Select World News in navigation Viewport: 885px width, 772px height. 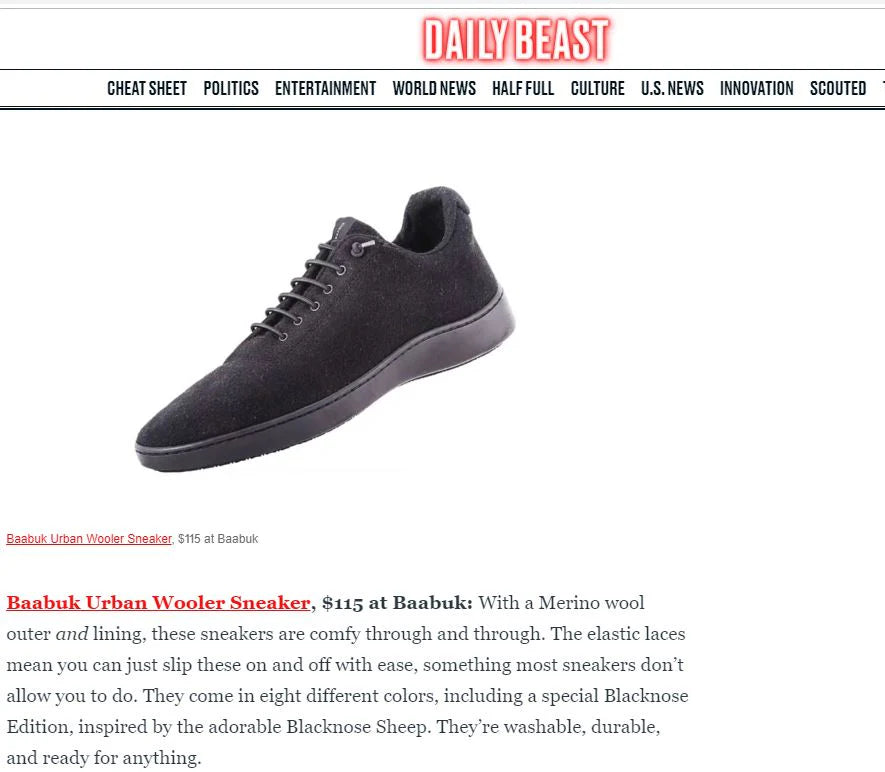(434, 89)
